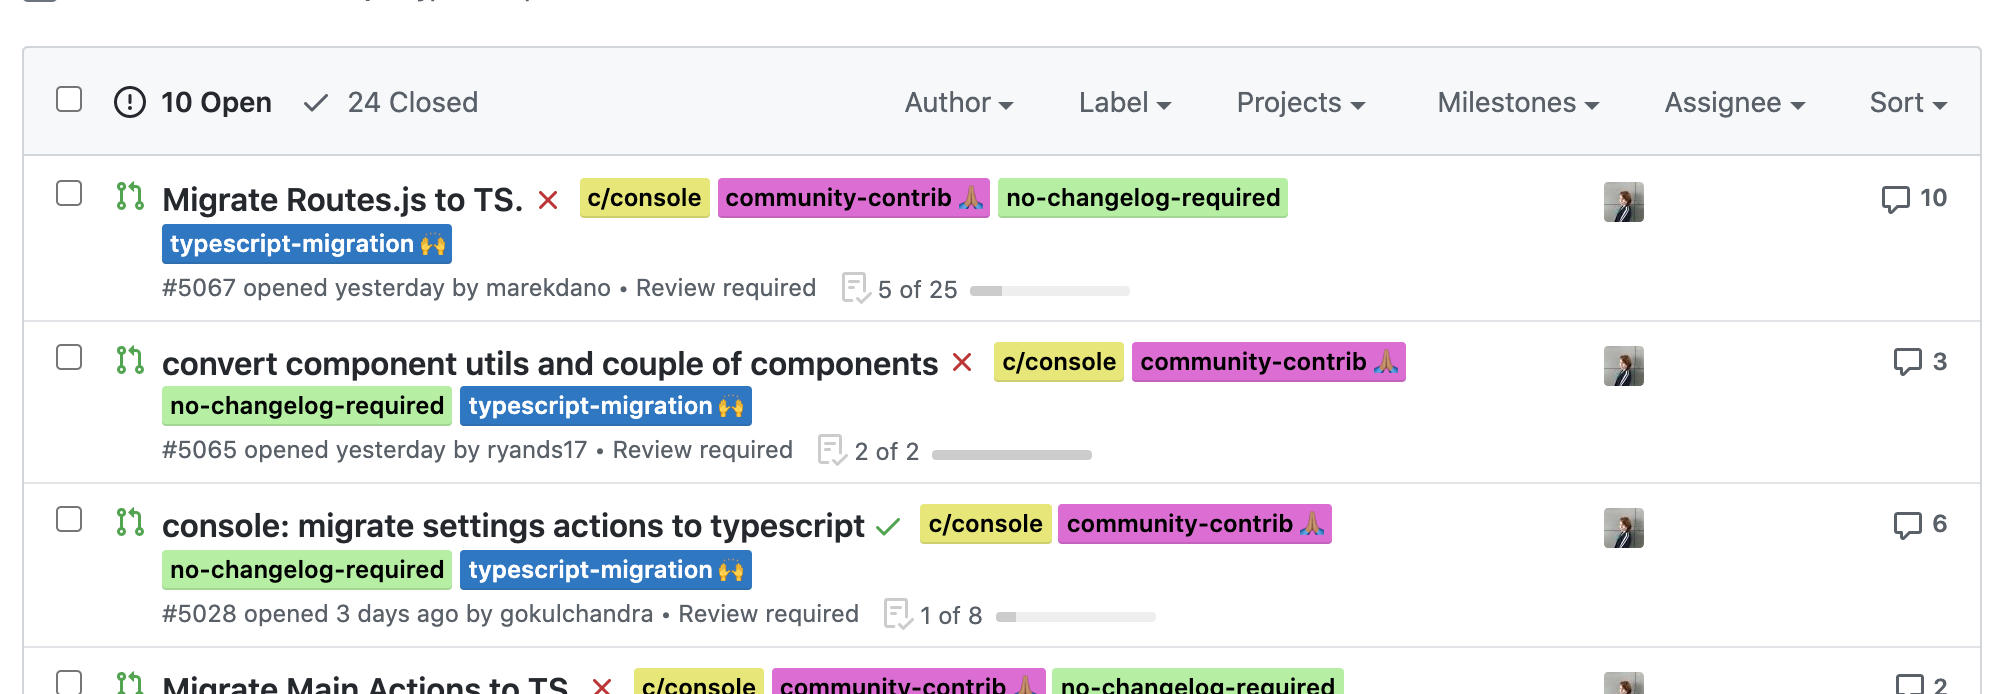1994x694 pixels.
Task: Open the Author filter dropdown
Action: click(x=958, y=103)
